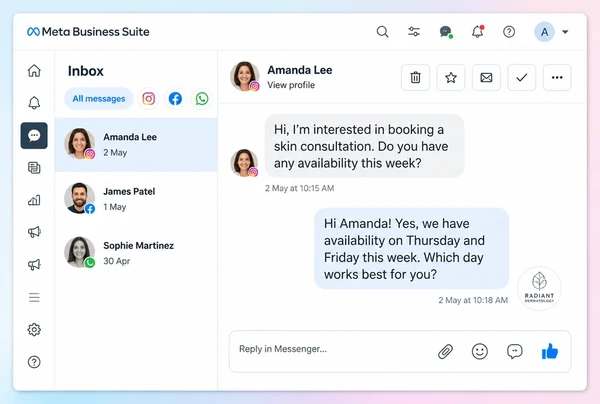Image resolution: width=600 pixels, height=404 pixels.
Task: Open the emoji picker
Action: click(x=479, y=351)
